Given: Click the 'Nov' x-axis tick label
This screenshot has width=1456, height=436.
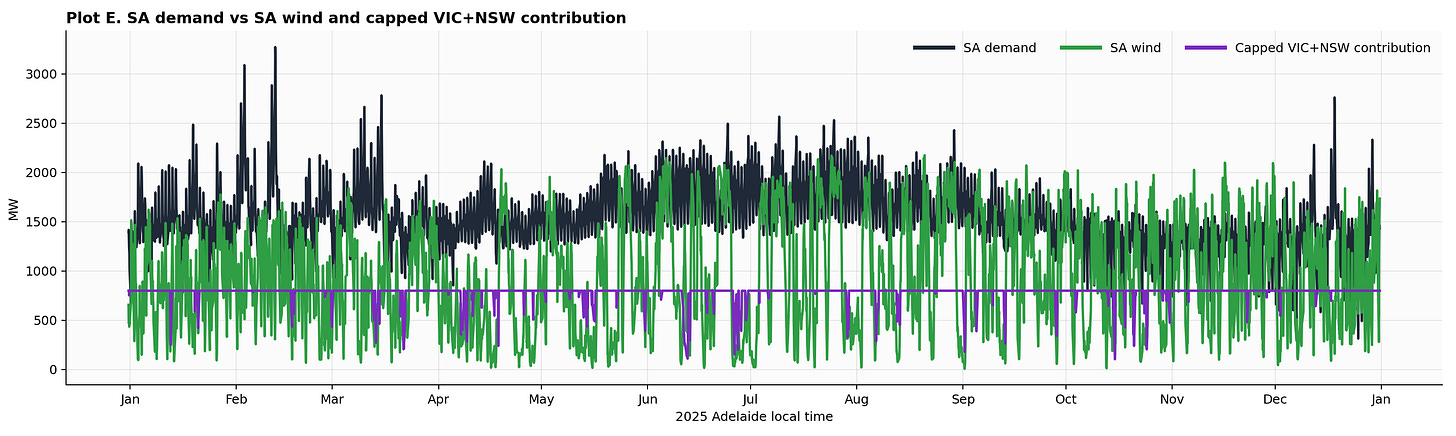Looking at the screenshot, I should 1172,398.
